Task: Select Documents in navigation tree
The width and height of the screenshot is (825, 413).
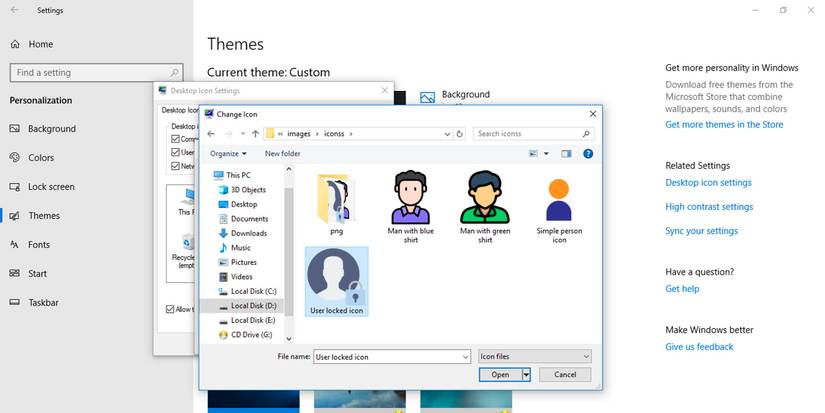Action: click(244, 219)
